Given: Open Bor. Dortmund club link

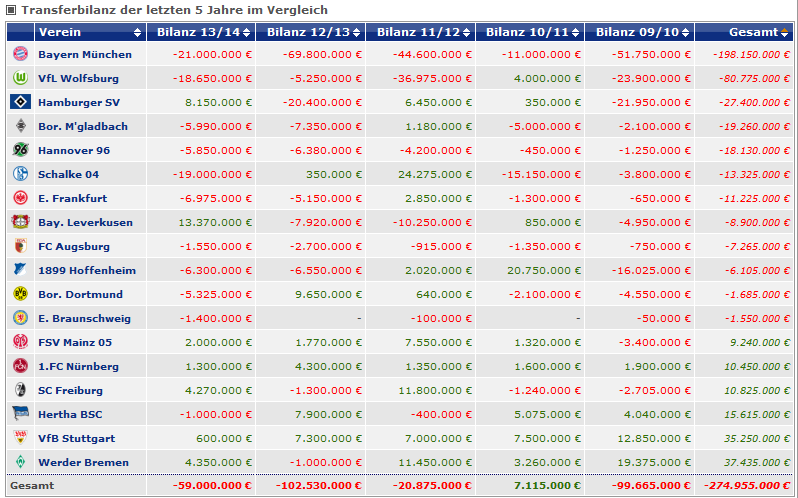Looking at the screenshot, I should [x=80, y=294].
